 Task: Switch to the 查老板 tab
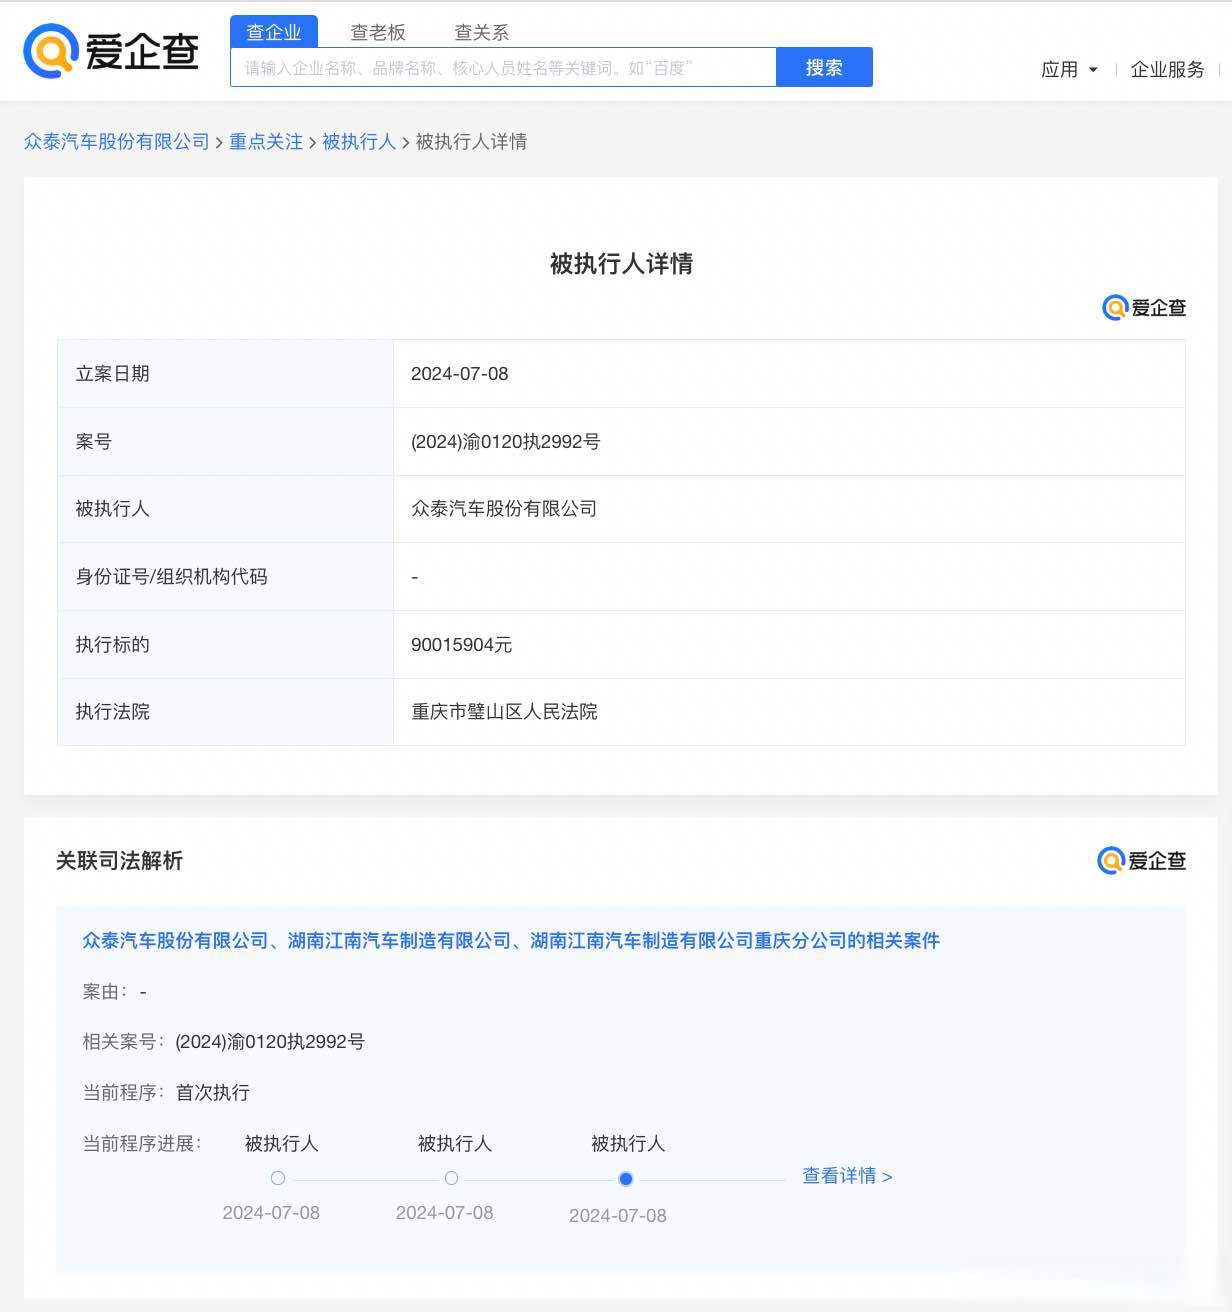378,32
